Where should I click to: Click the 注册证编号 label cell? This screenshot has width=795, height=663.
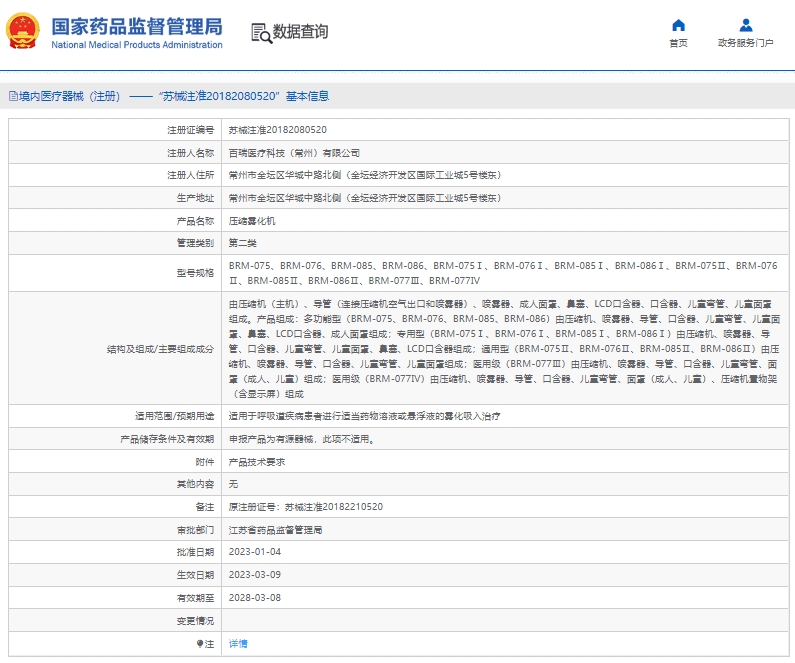click(x=115, y=130)
